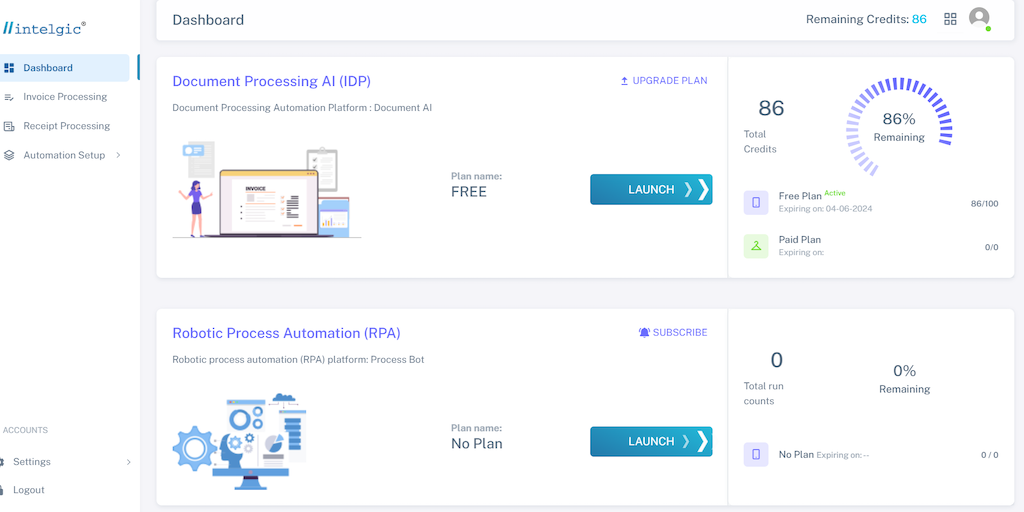Click the invoice laptop illustration
This screenshot has height=512, width=1024.
[266, 189]
